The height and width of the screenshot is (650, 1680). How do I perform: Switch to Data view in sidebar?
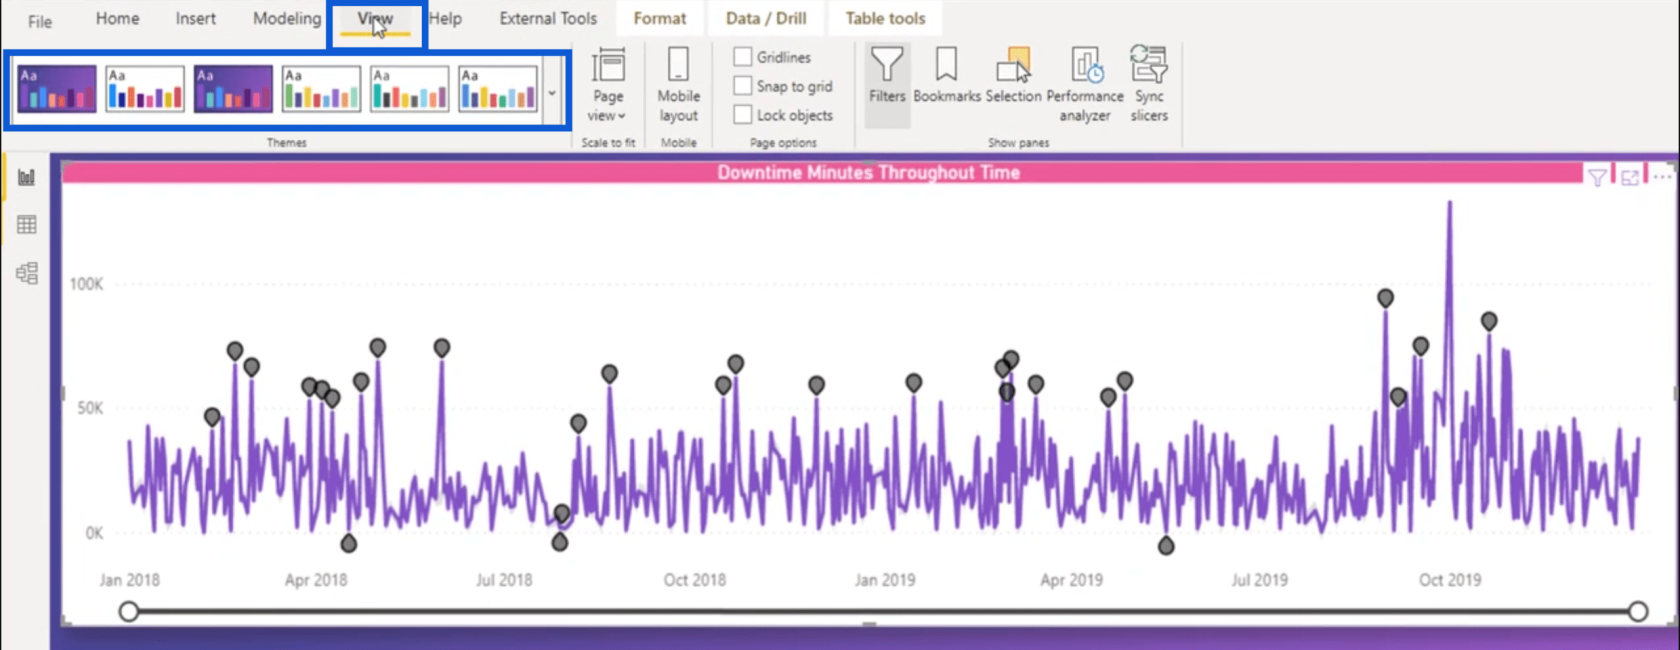pos(27,225)
